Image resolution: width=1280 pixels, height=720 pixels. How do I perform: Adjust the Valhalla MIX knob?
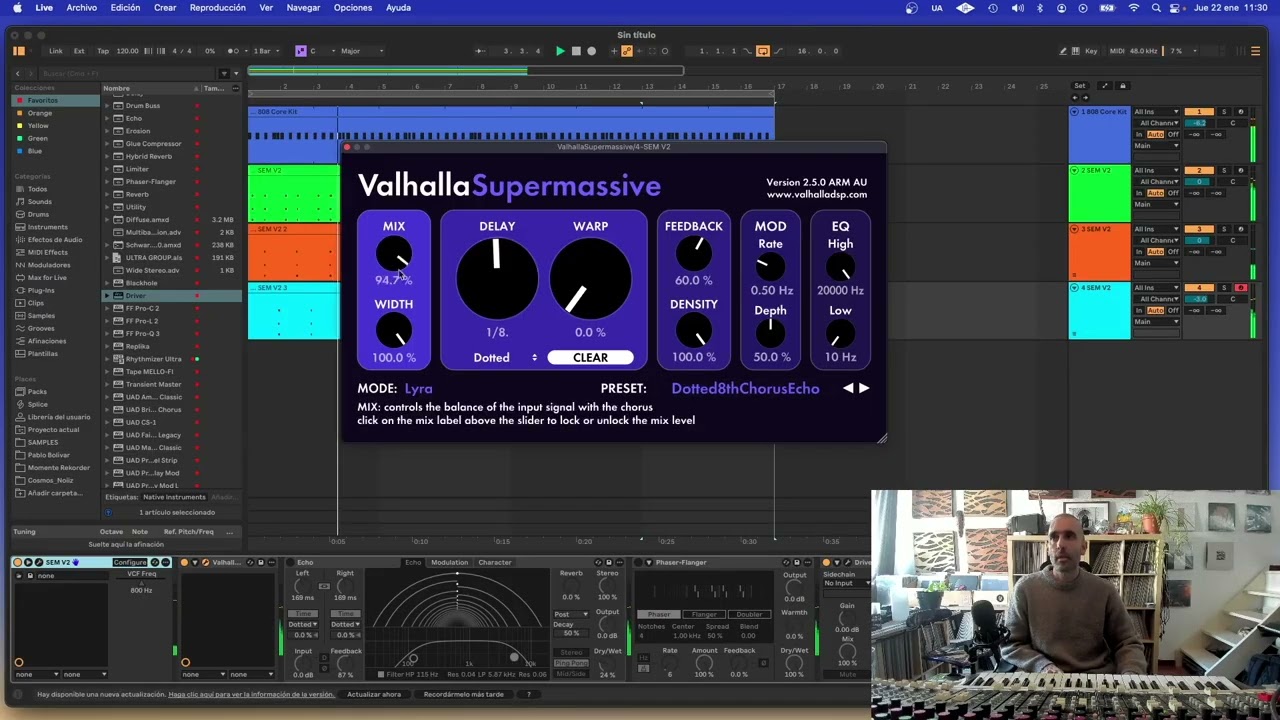(393, 253)
